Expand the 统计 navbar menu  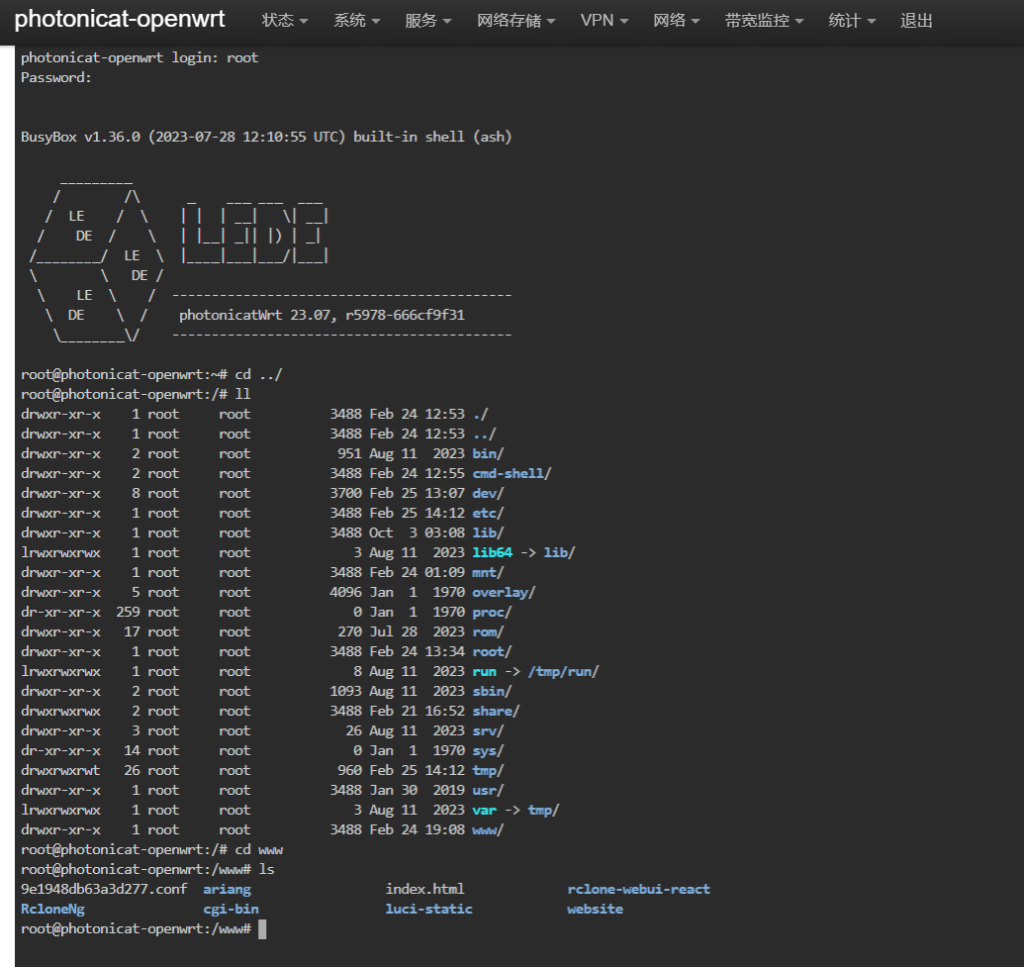(x=852, y=21)
